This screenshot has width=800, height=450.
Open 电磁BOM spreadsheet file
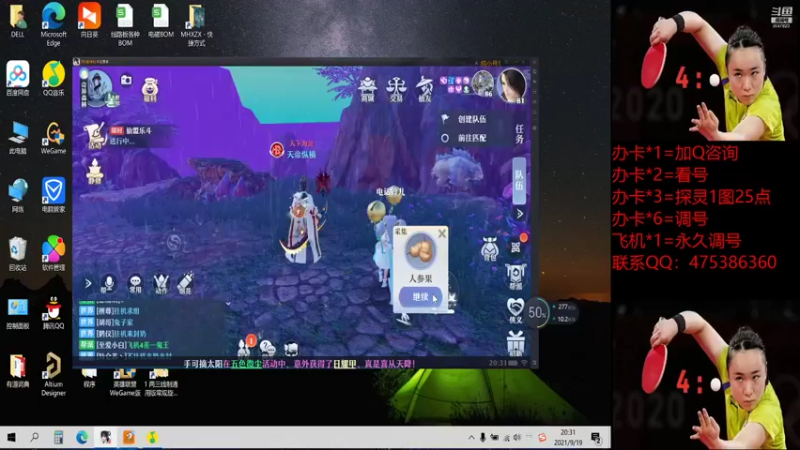click(160, 20)
